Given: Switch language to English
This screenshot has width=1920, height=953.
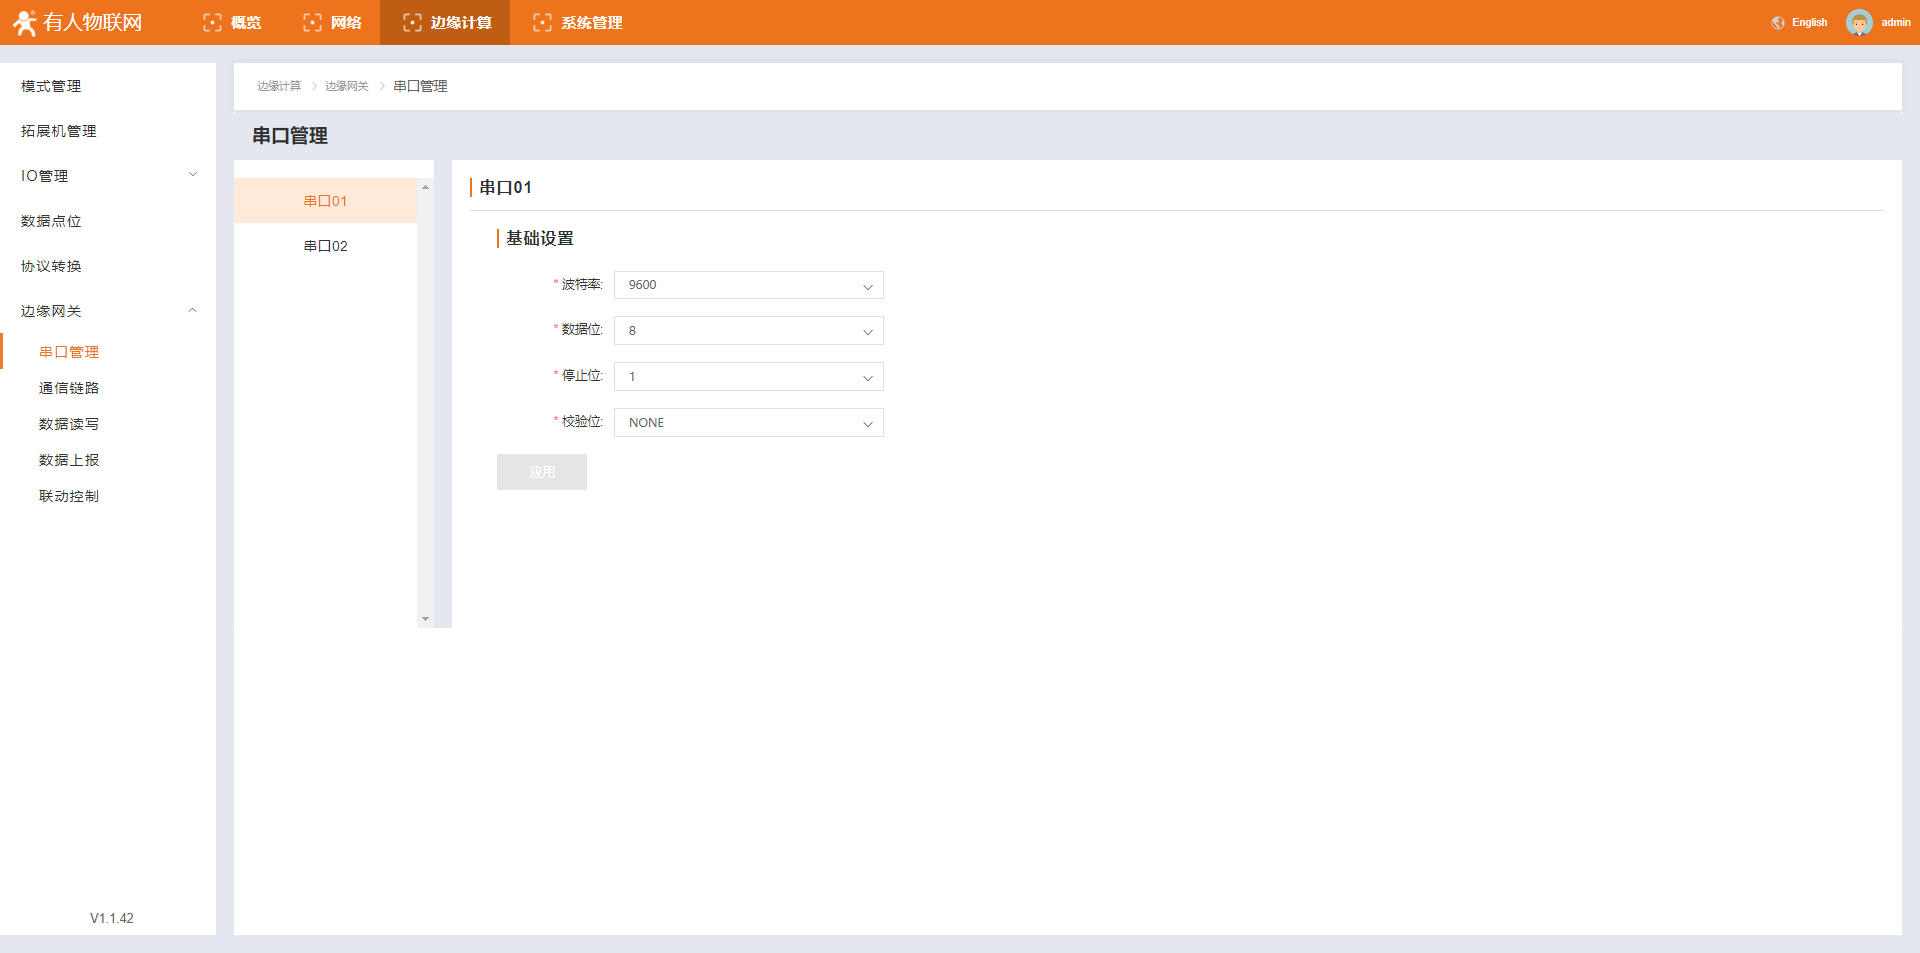Looking at the screenshot, I should [x=1808, y=23].
